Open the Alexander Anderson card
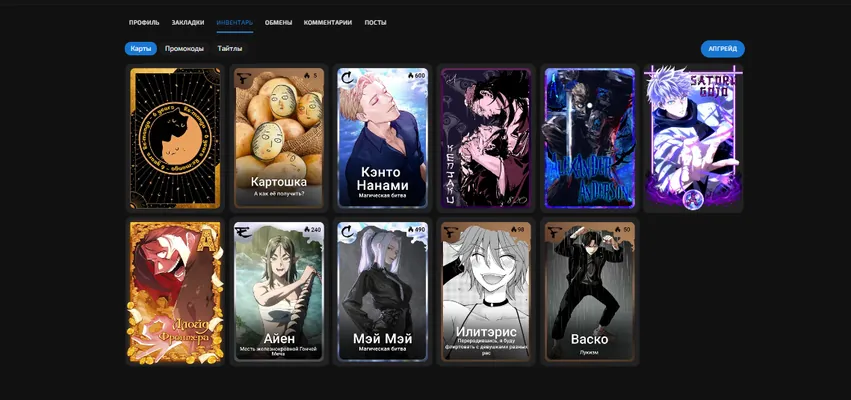The height and width of the screenshot is (400, 851). [x=590, y=138]
